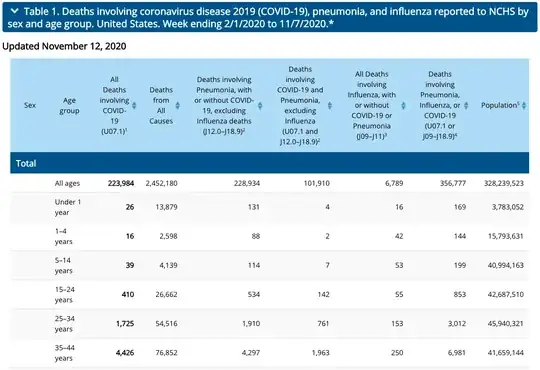The height and width of the screenshot is (370, 540).
Task: Sort by Deaths from All Causes arrows
Action: coord(177,105)
